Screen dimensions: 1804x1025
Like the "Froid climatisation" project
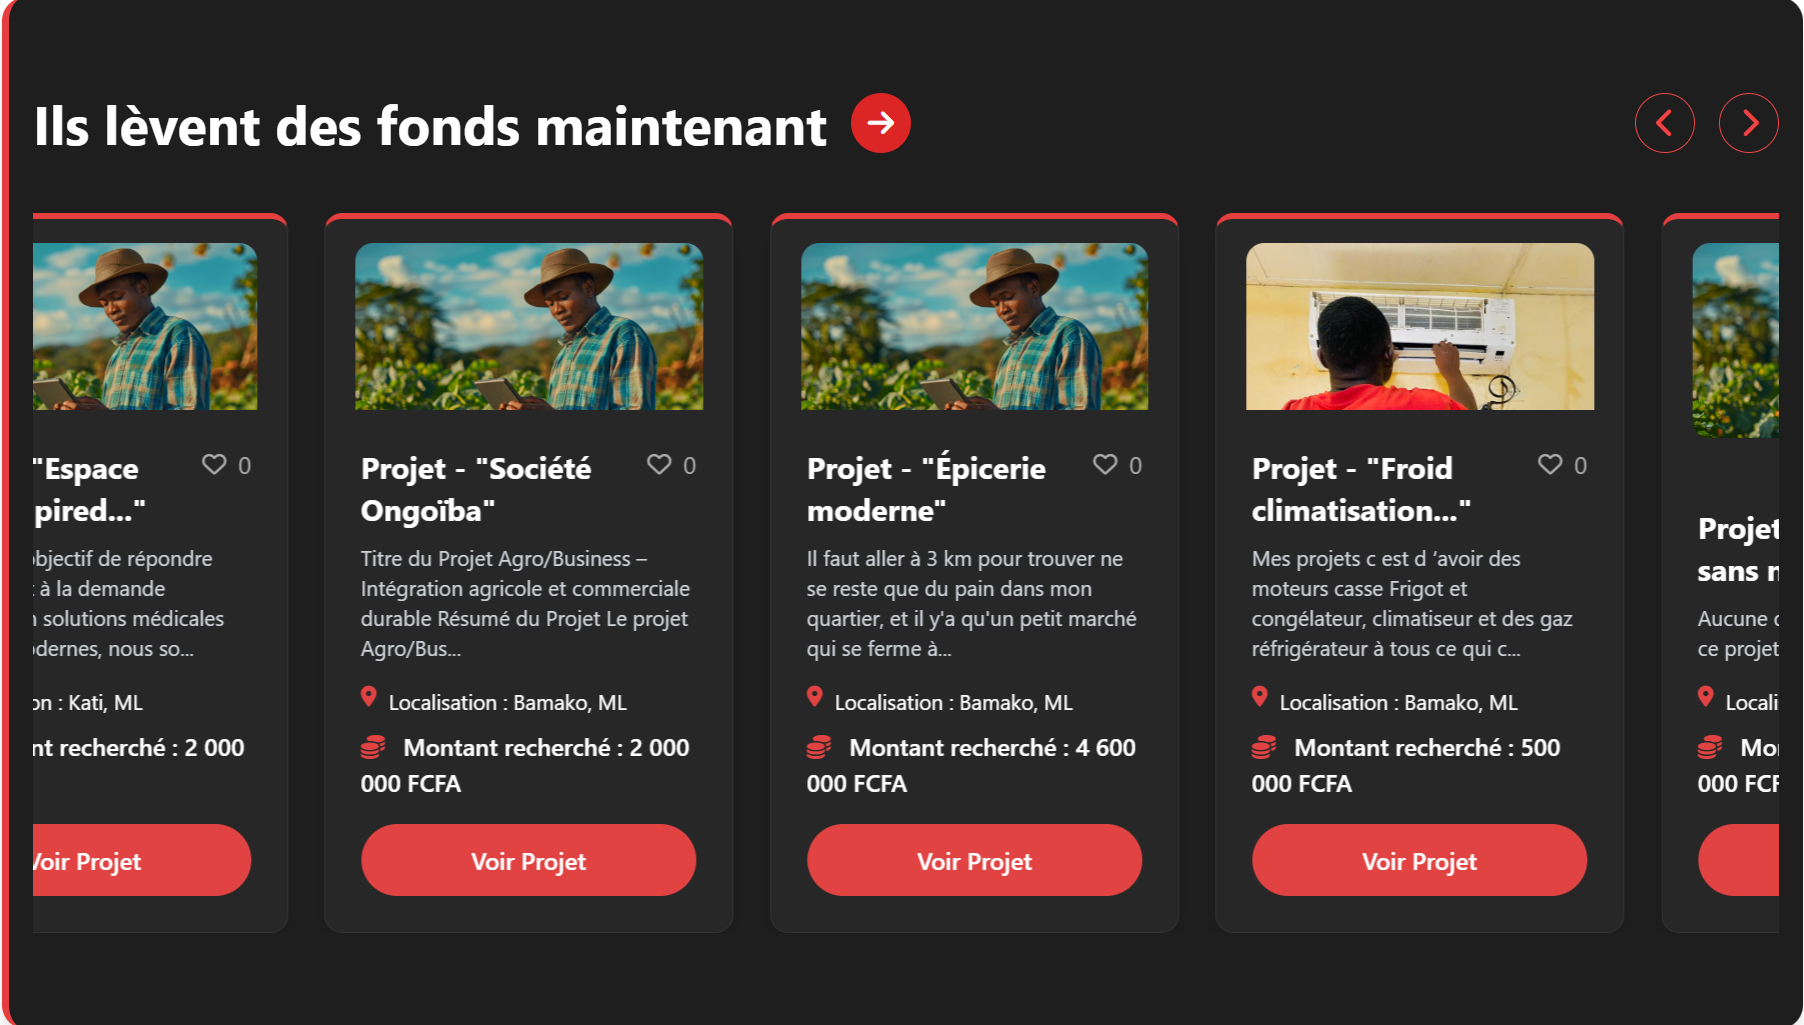[x=1550, y=464]
